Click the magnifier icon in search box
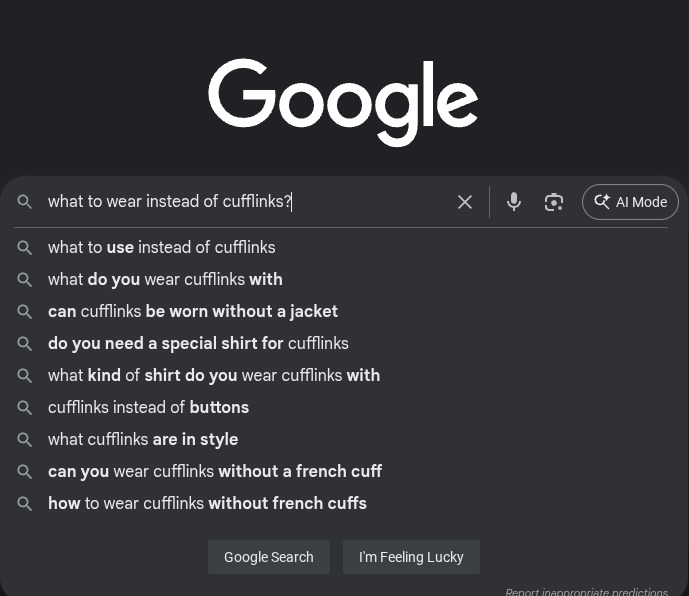 coord(25,202)
